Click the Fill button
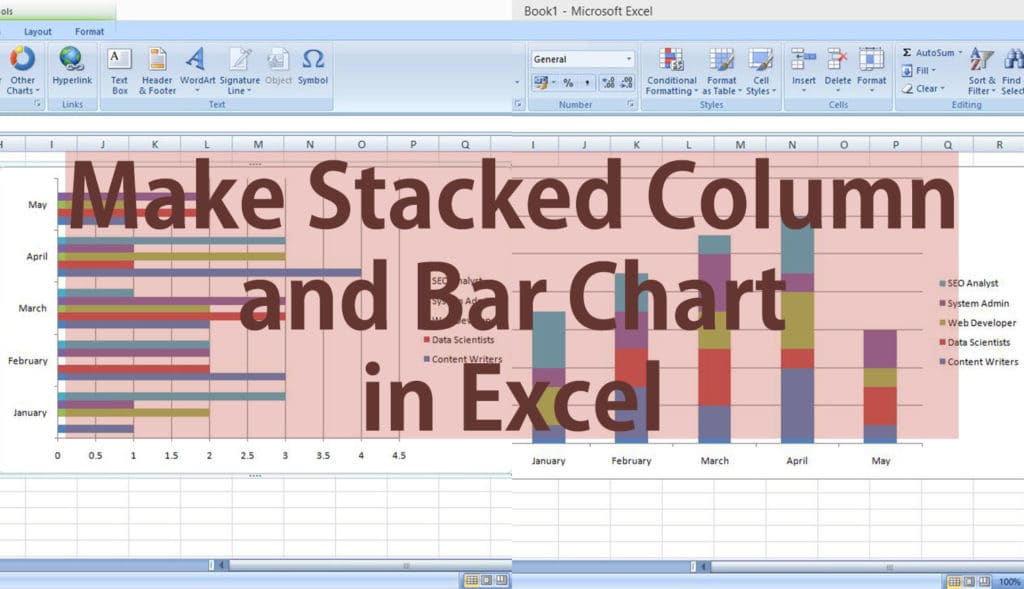The image size is (1024, 589). [x=921, y=71]
